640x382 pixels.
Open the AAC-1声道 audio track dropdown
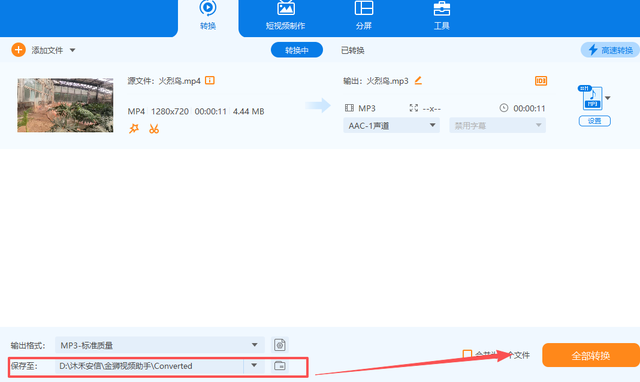[391, 126]
